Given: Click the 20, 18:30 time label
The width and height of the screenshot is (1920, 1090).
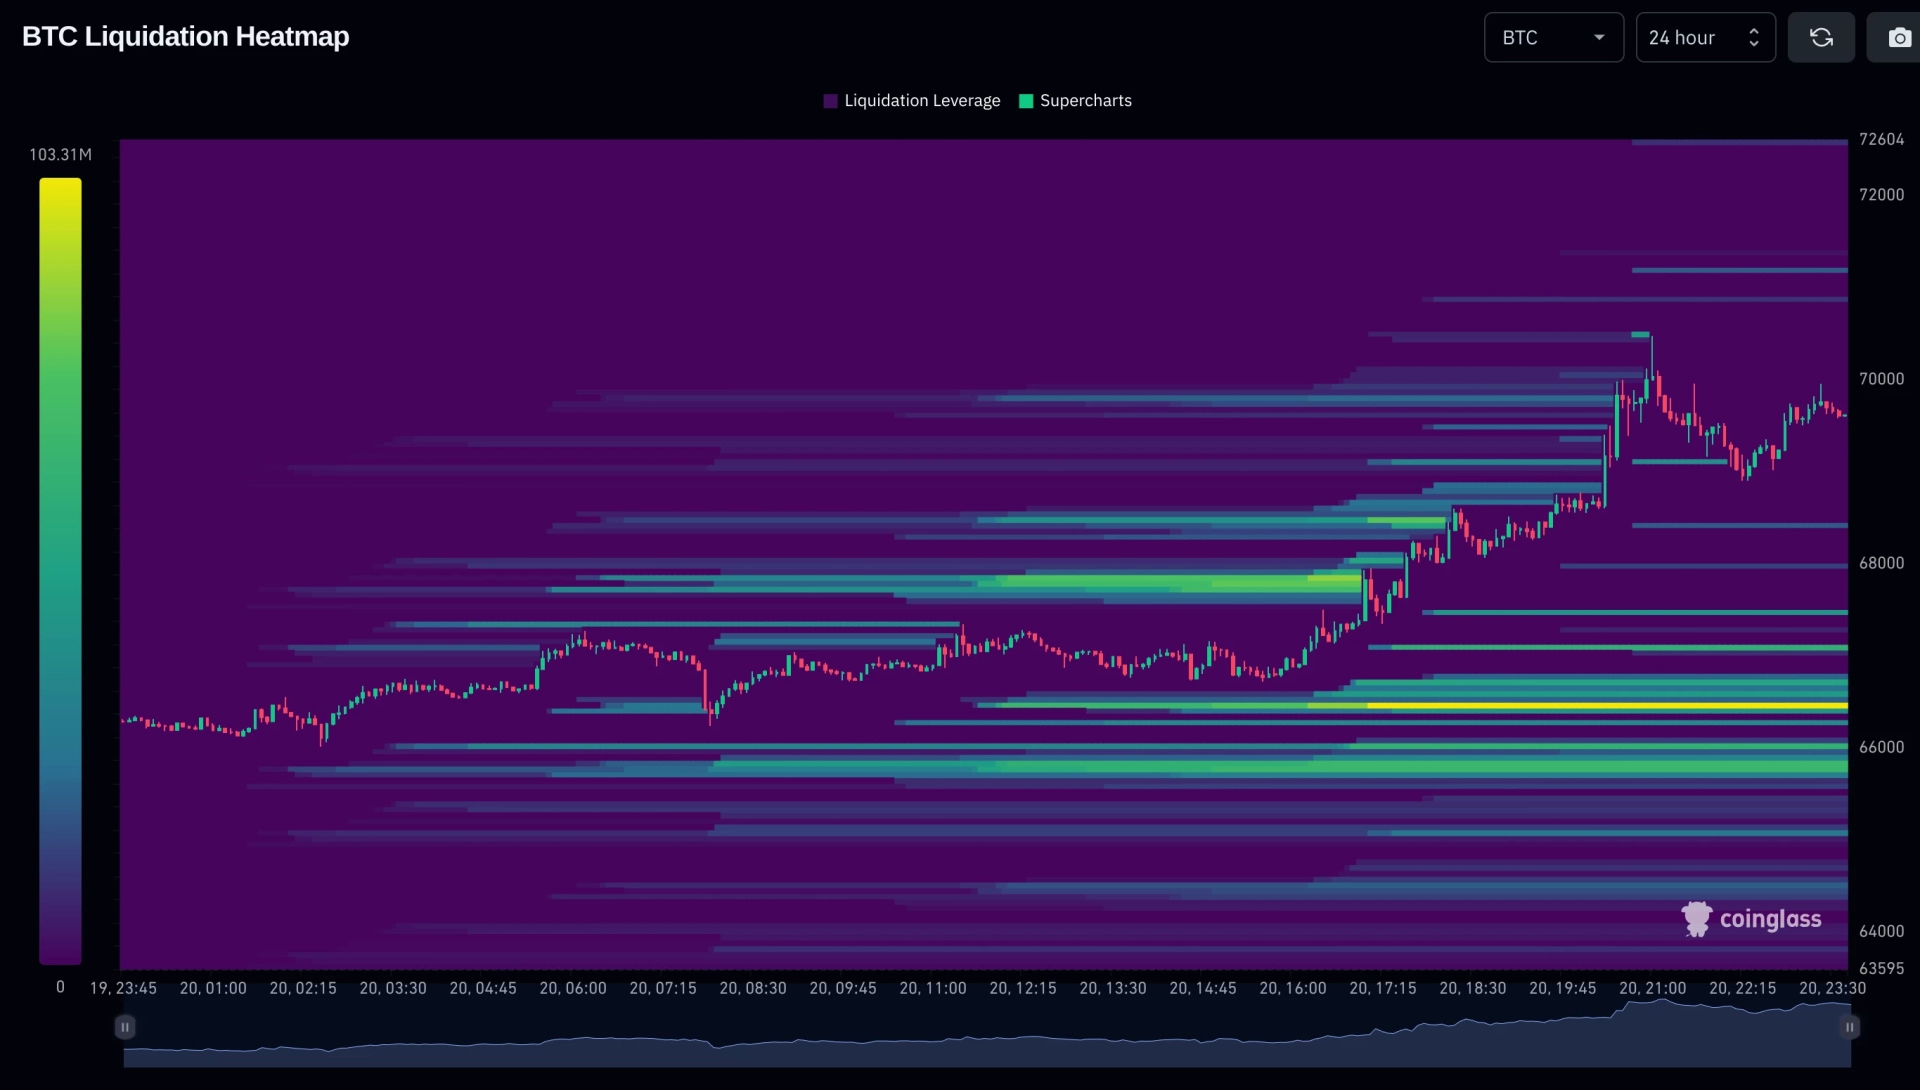Looking at the screenshot, I should click(1473, 988).
